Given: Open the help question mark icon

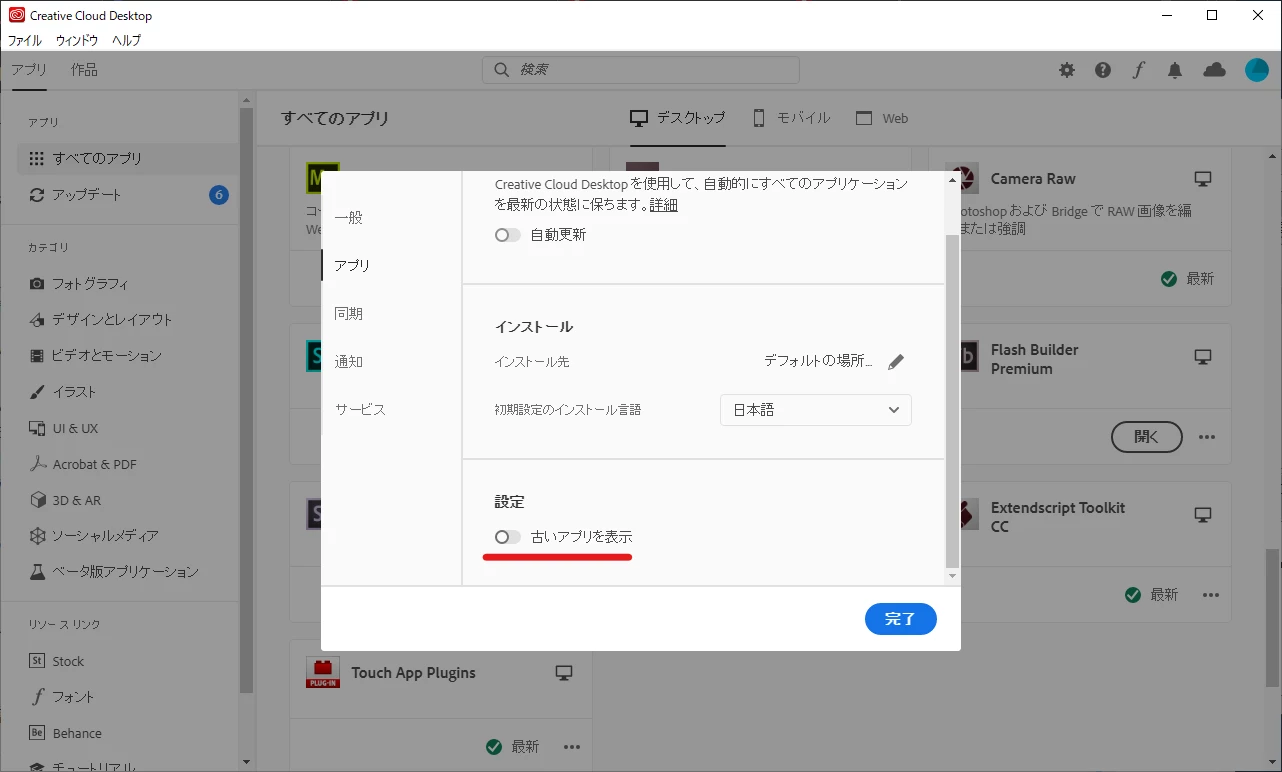Looking at the screenshot, I should 1103,70.
